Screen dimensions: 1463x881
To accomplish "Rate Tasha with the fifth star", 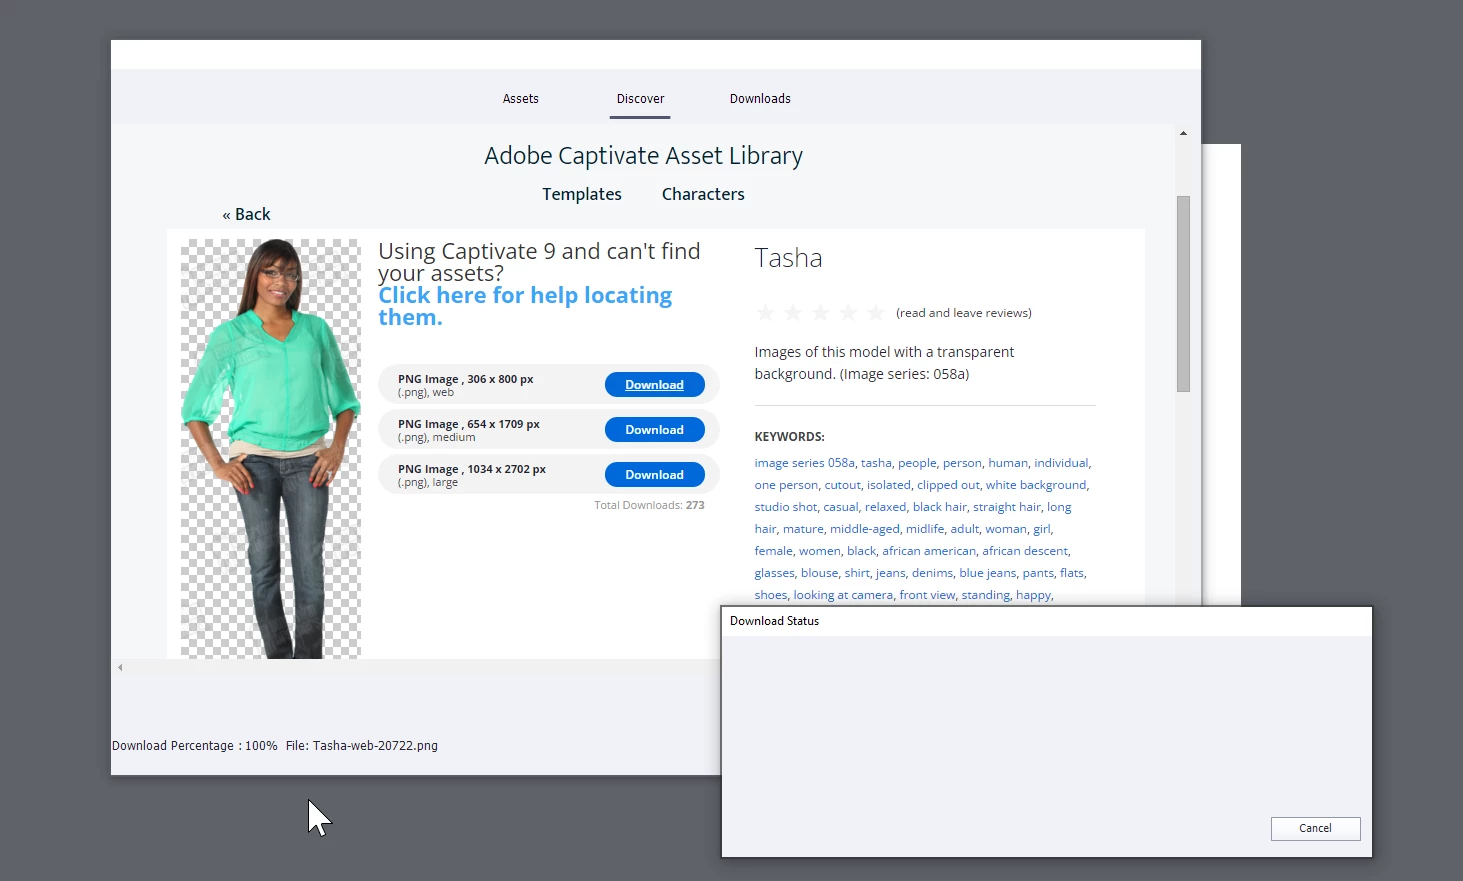I will 876,313.
